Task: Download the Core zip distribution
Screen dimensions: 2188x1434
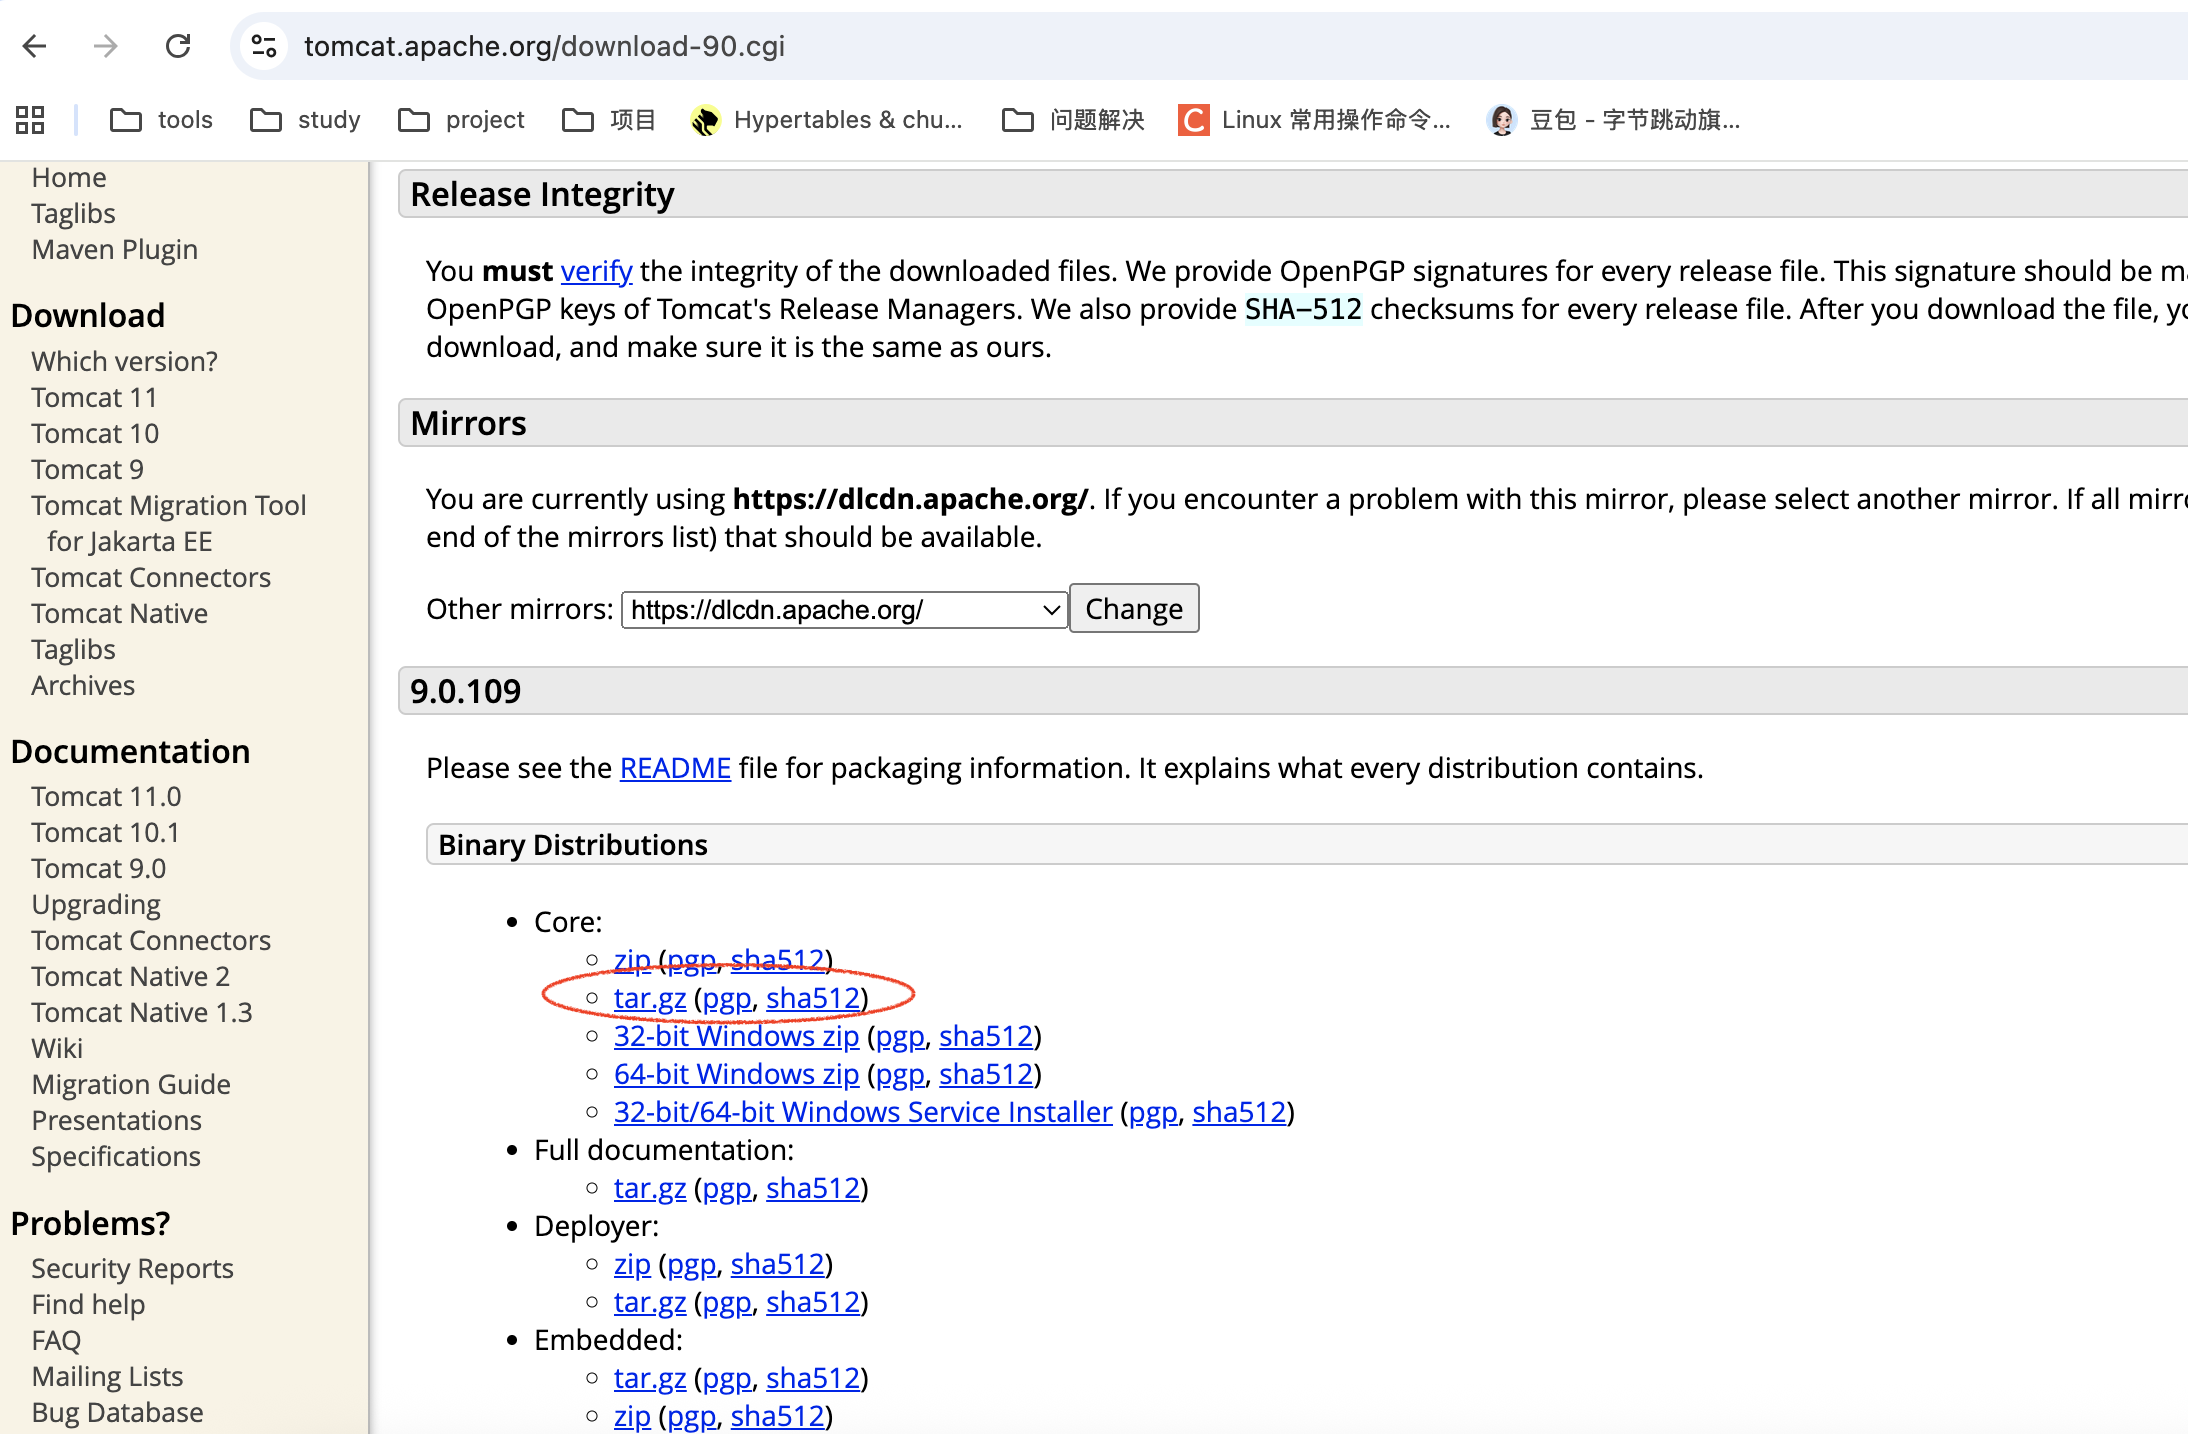Action: click(632, 960)
